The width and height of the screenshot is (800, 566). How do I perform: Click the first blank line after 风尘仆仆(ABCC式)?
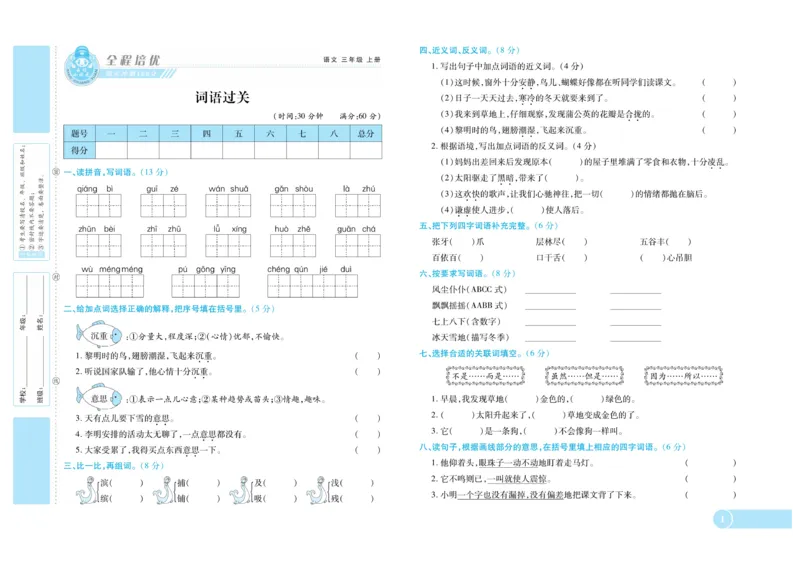[551, 292]
